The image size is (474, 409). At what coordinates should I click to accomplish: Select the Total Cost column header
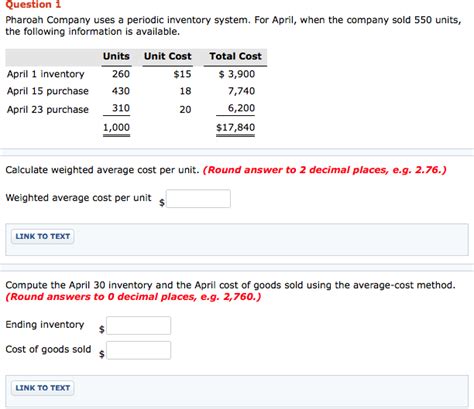tap(235, 56)
